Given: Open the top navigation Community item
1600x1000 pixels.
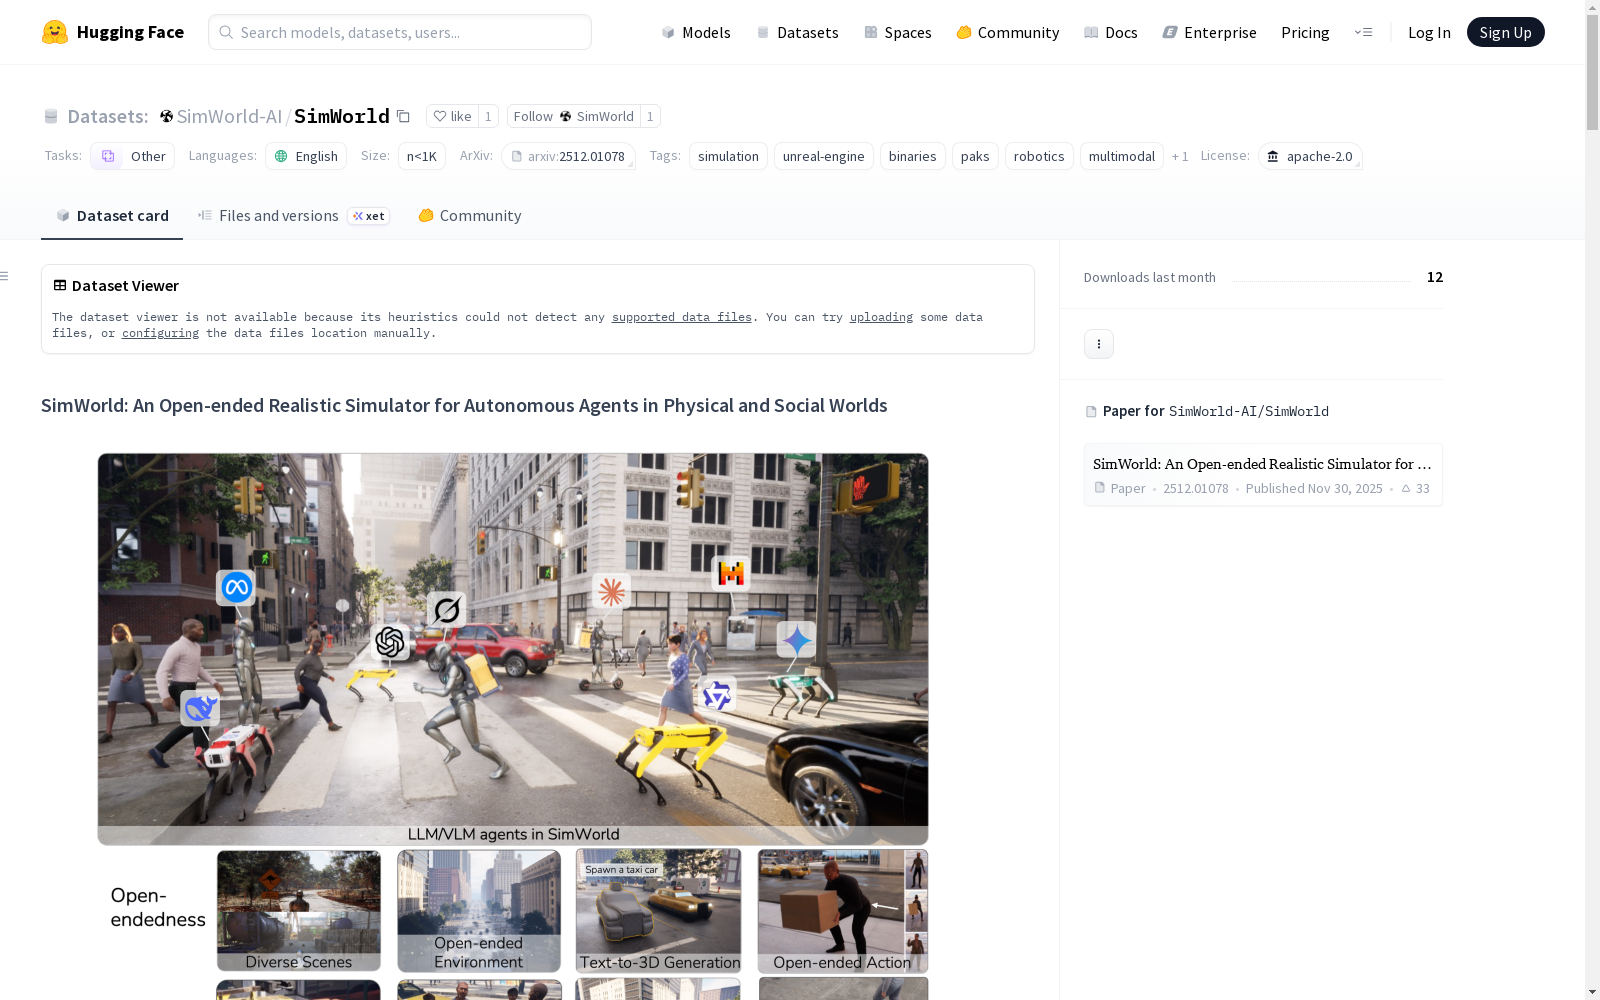Looking at the screenshot, I should 1008,32.
